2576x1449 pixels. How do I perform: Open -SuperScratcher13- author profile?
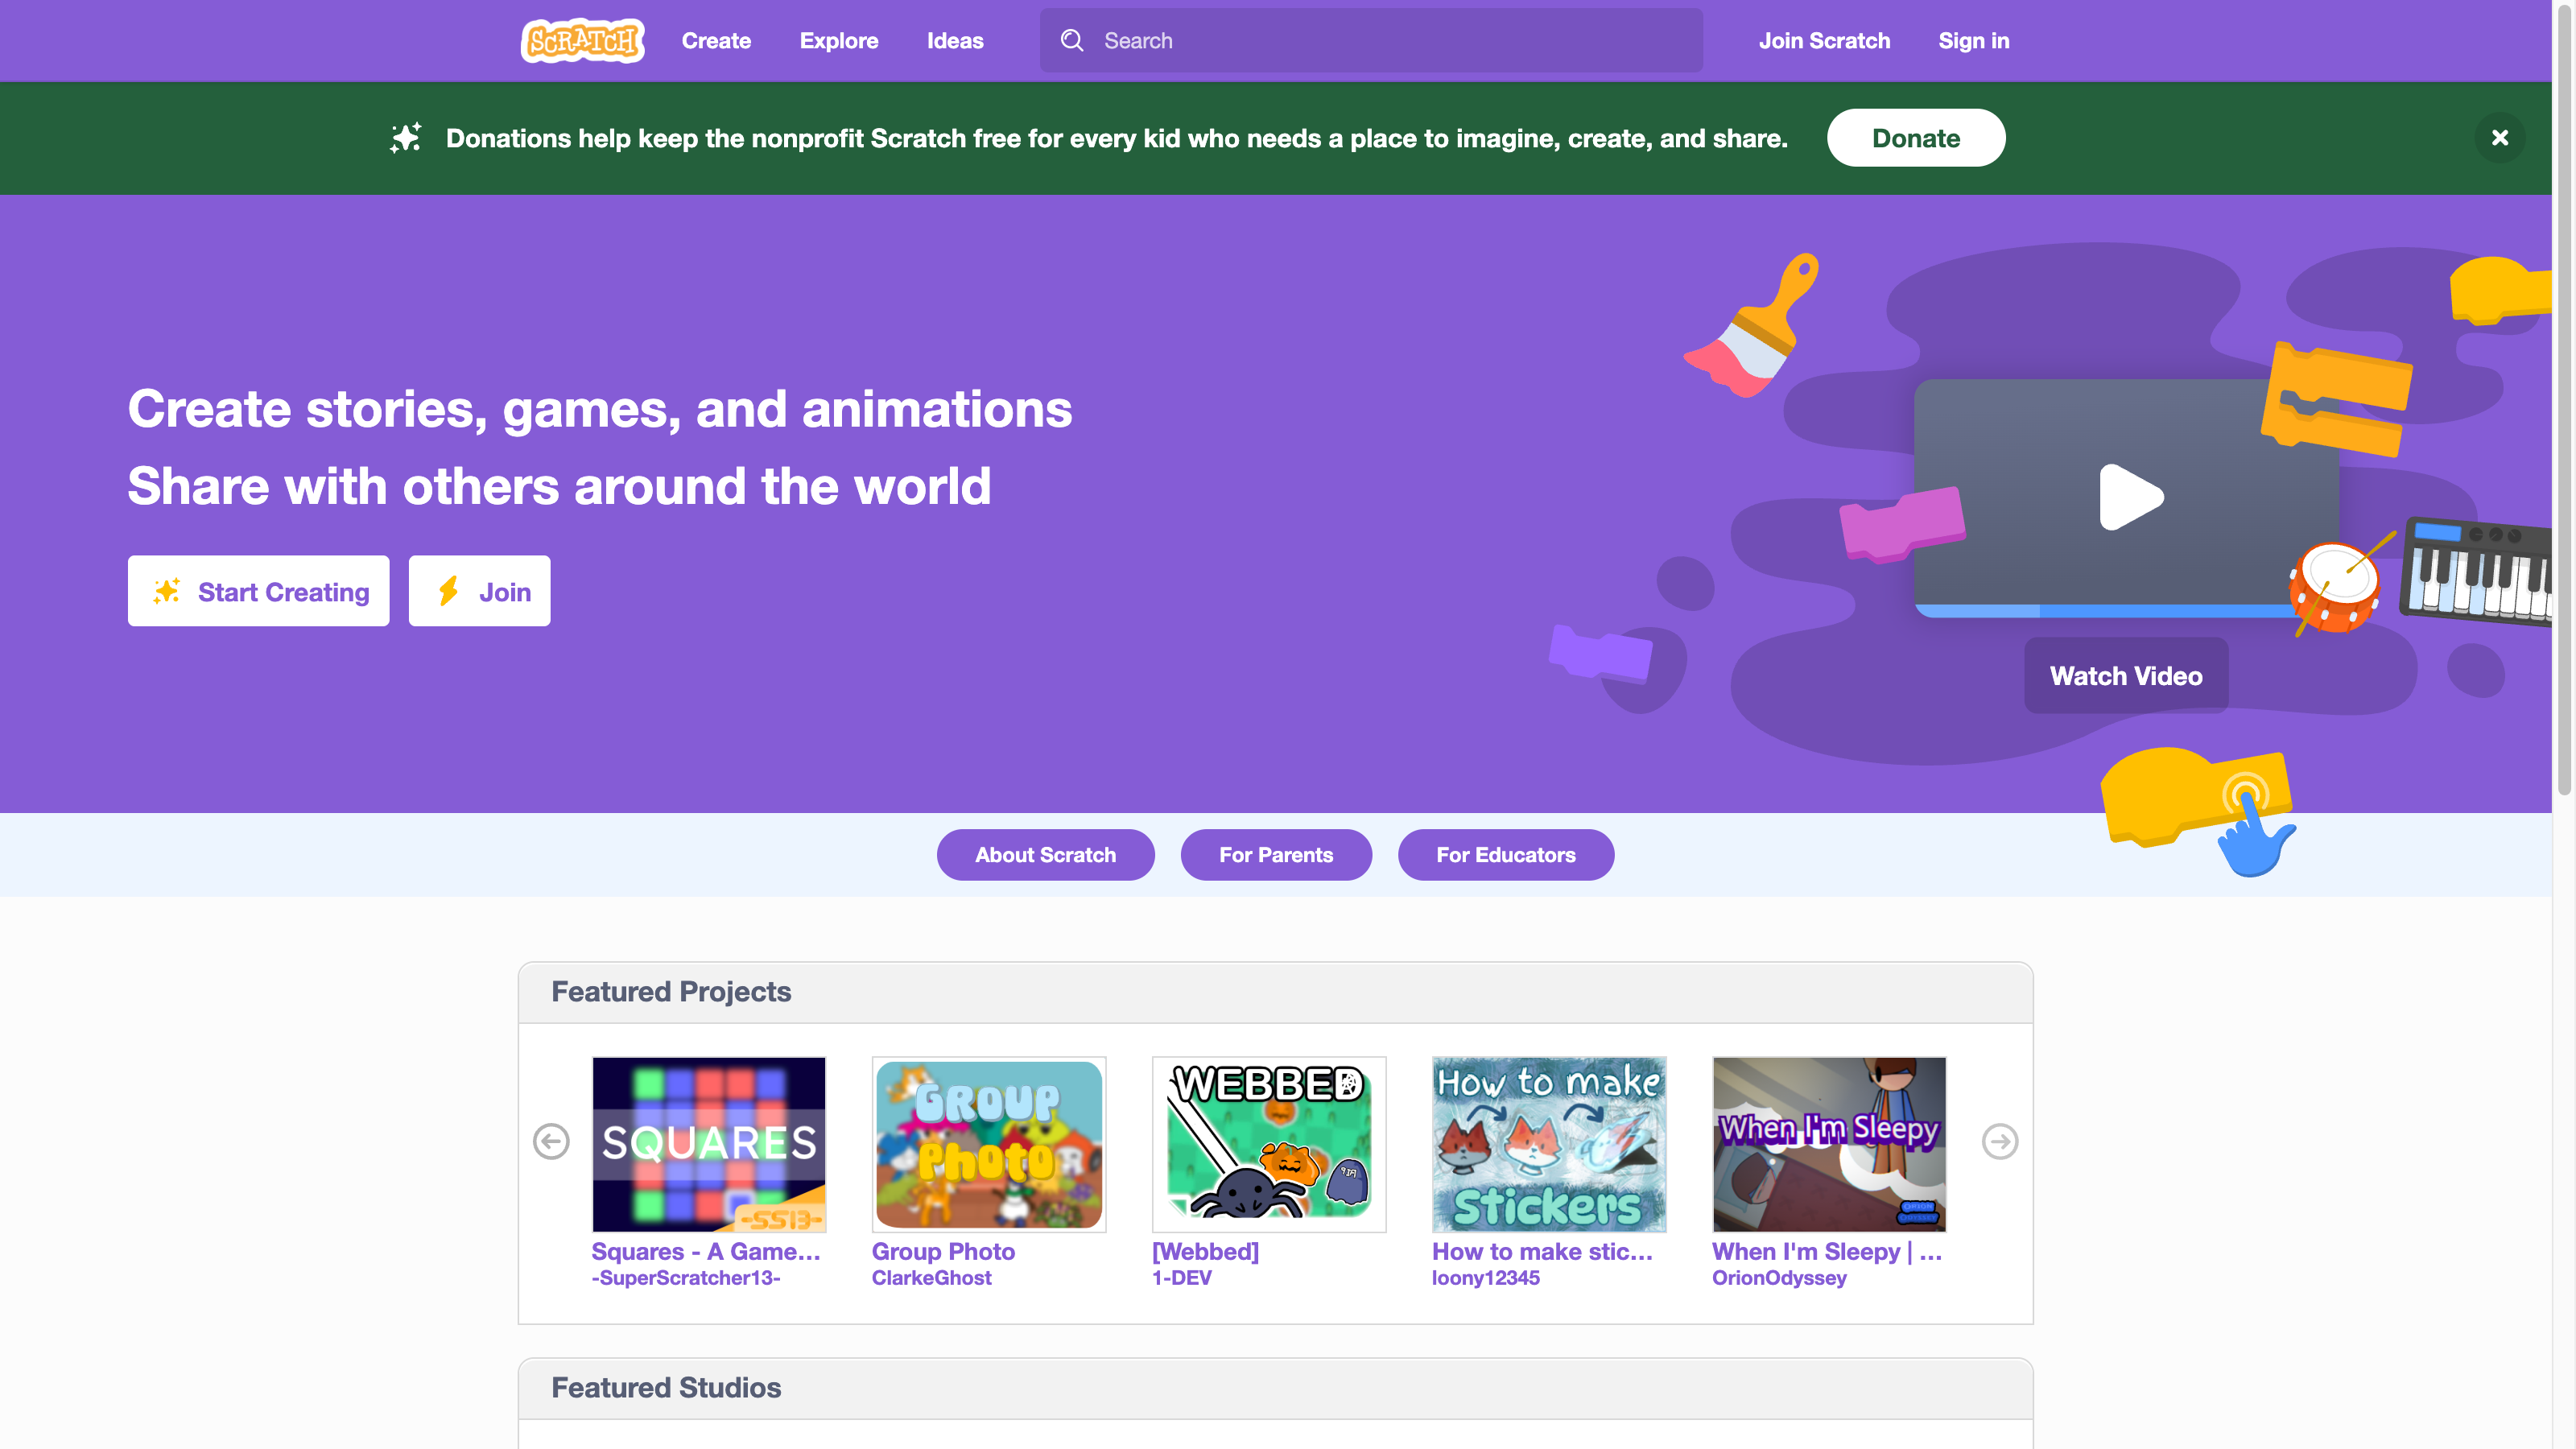click(x=686, y=1278)
